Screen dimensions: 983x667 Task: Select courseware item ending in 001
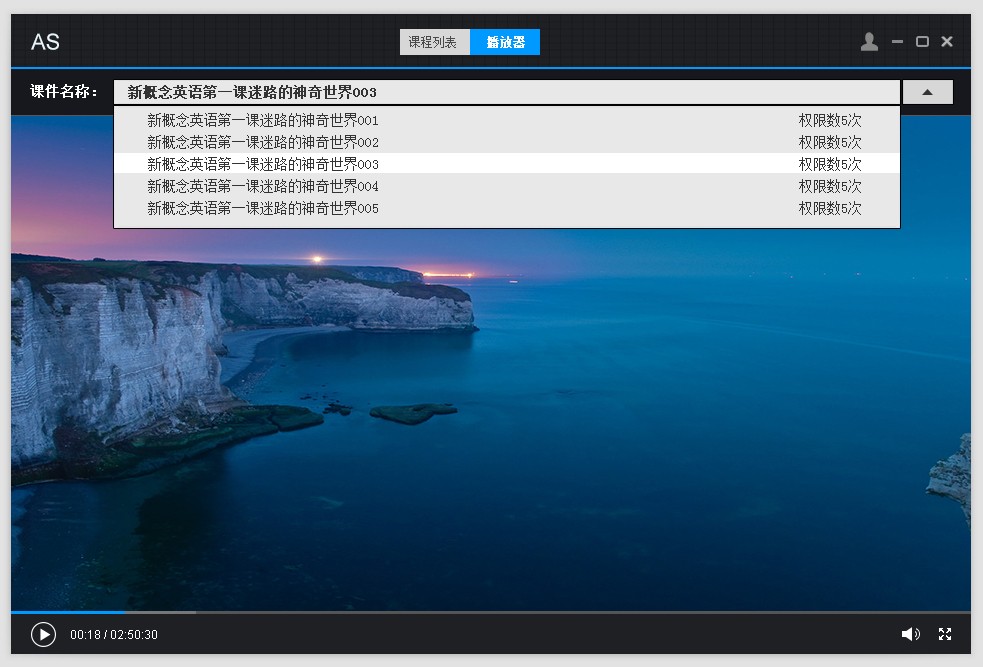[263, 120]
